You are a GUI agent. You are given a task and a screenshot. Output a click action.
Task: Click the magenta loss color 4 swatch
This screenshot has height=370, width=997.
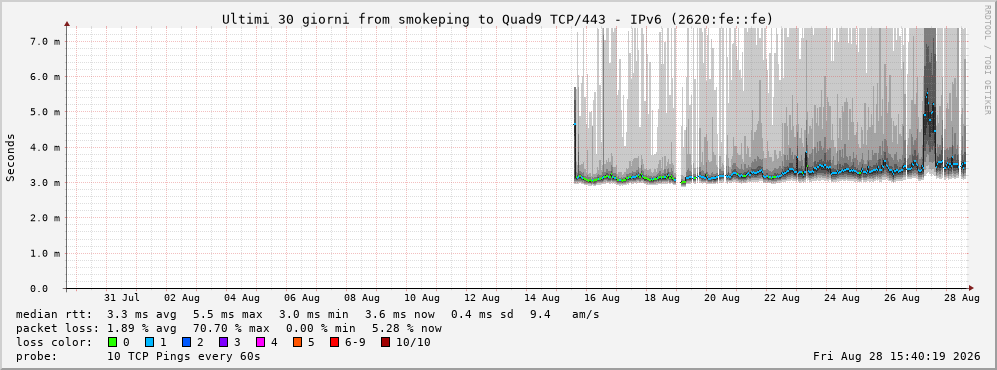tap(260, 342)
